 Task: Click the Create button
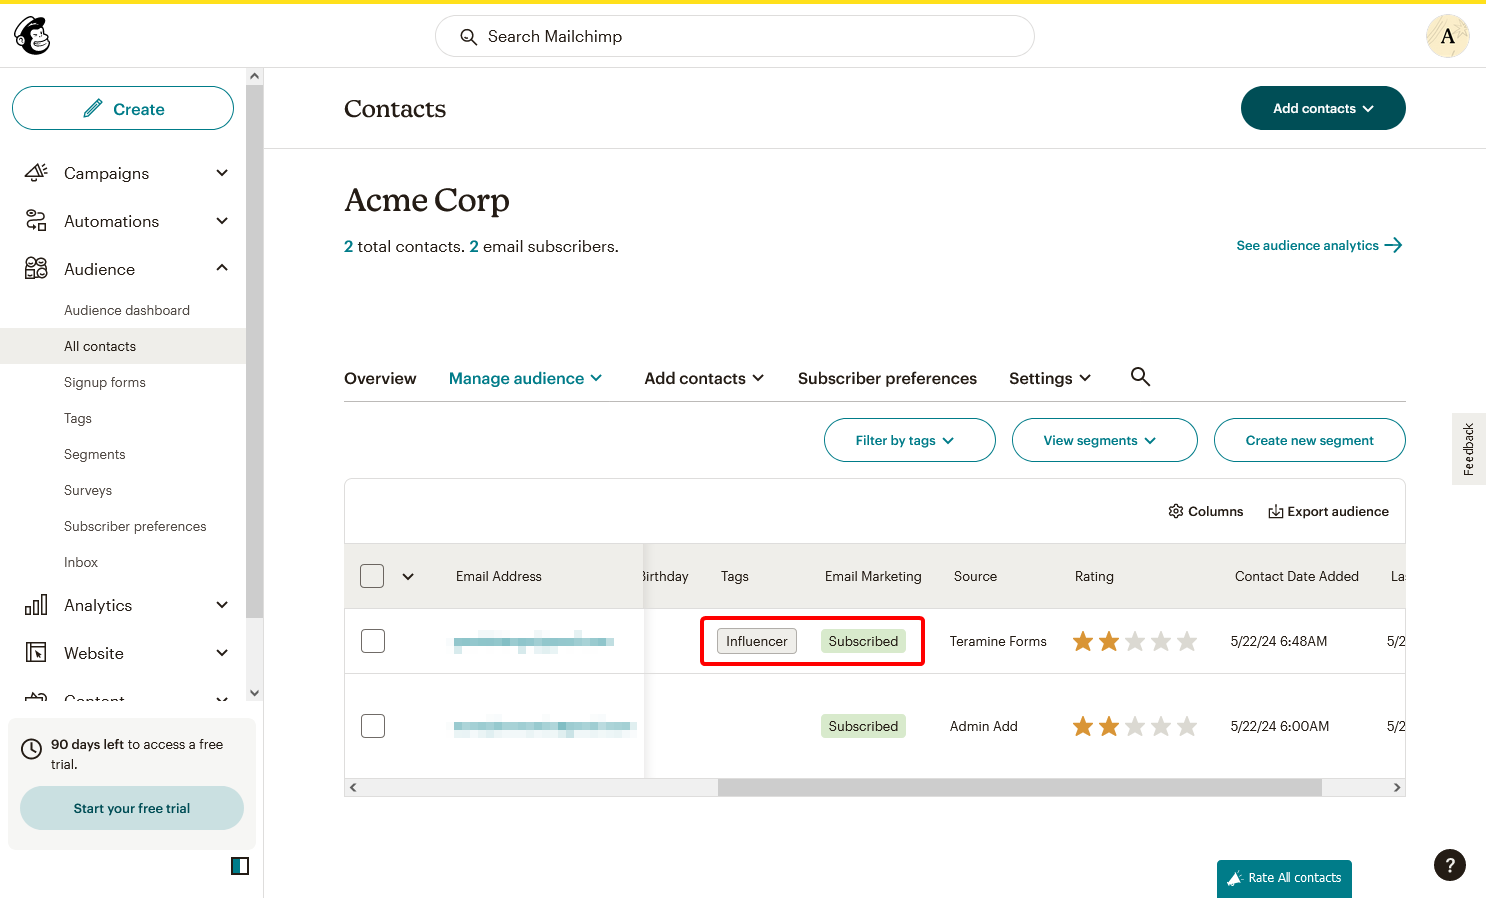(x=123, y=108)
